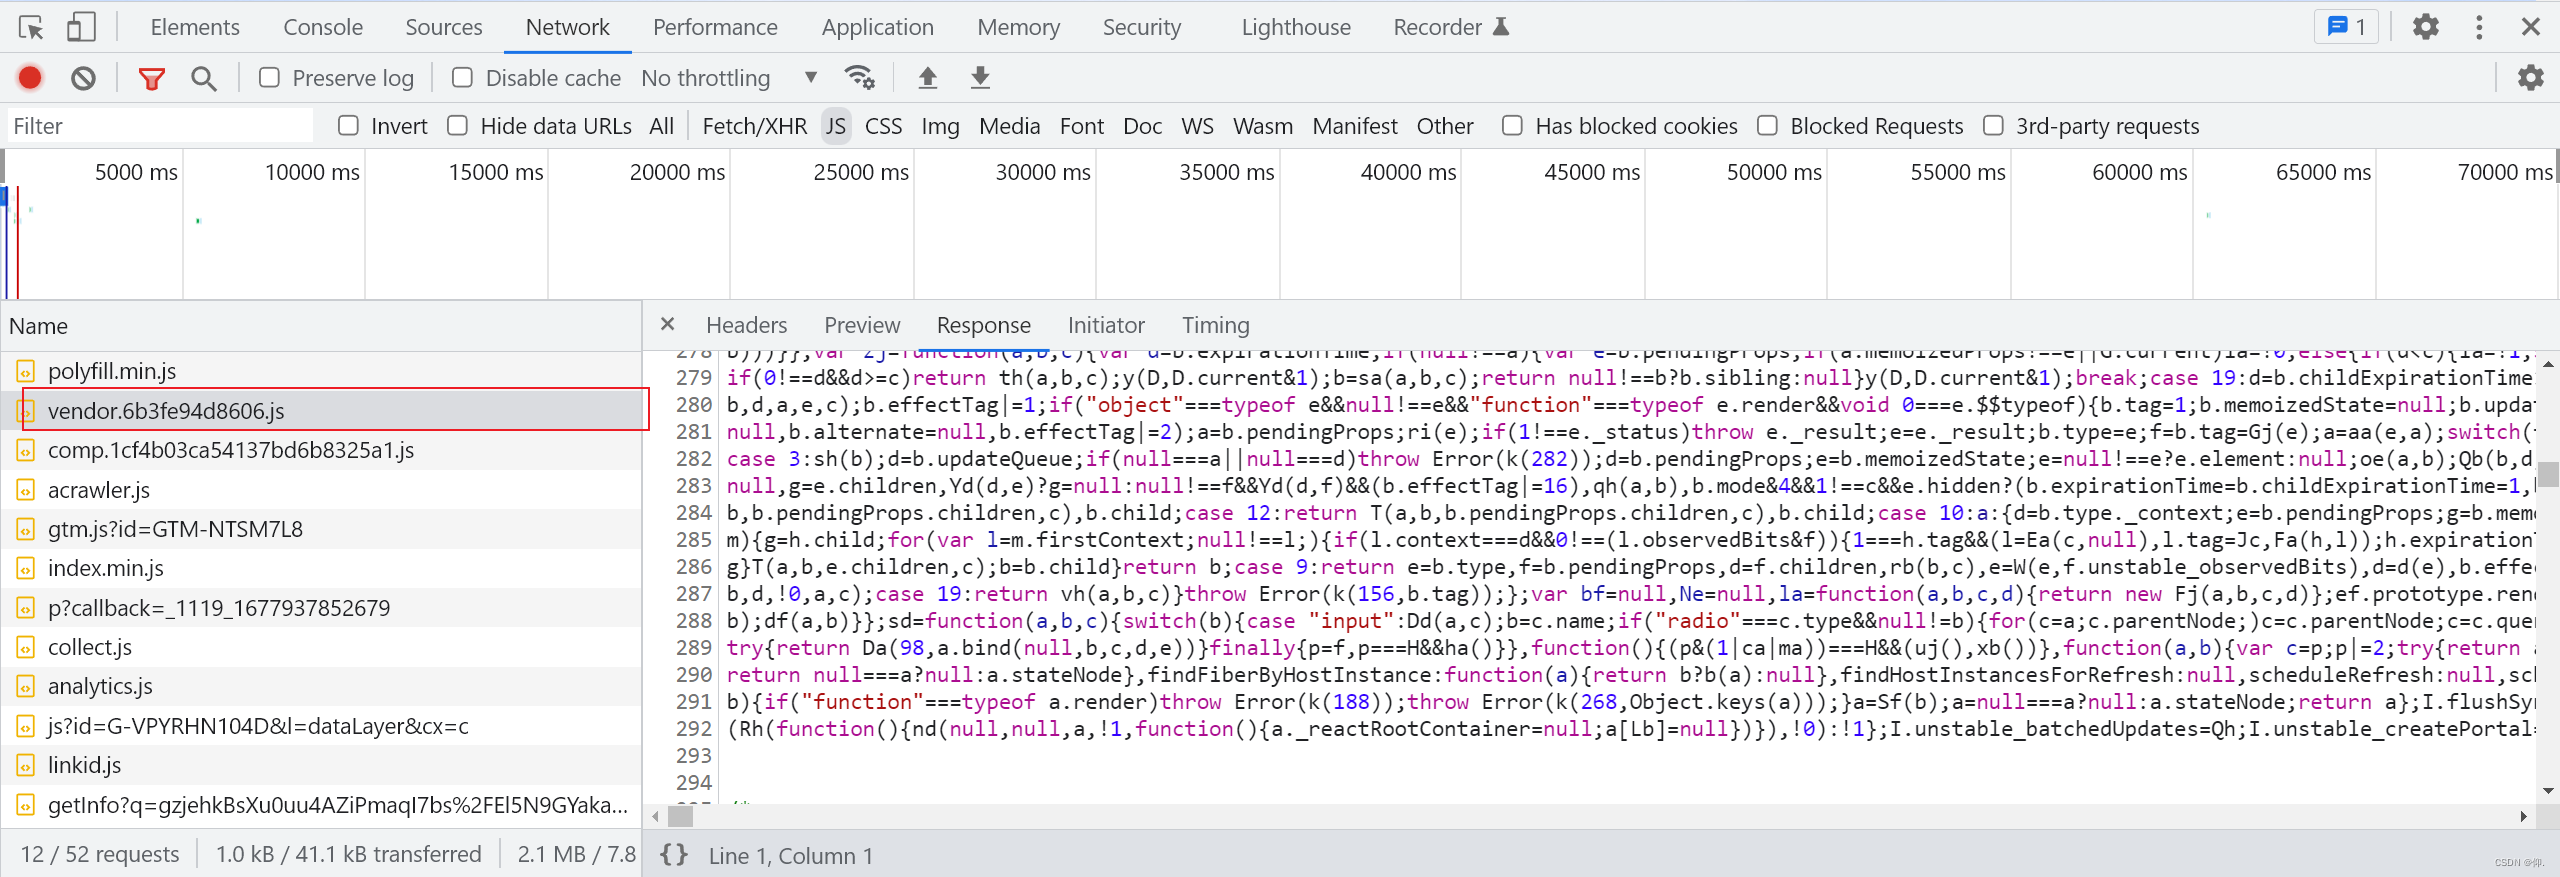Activate the inspect element picker icon
2560x877 pixels.
coord(31,27)
